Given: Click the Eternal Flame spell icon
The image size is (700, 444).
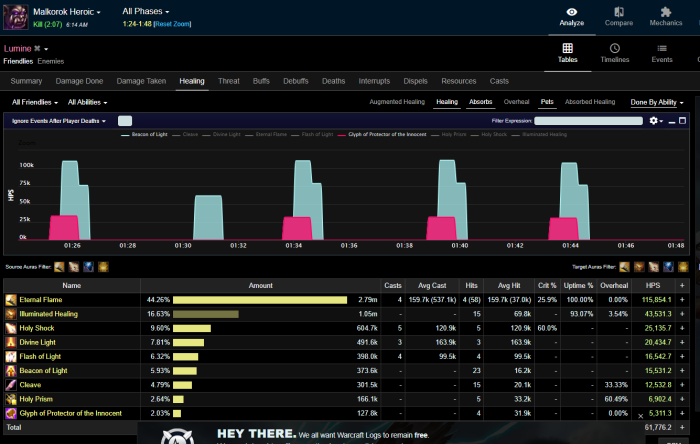Looking at the screenshot, I should click(11, 300).
